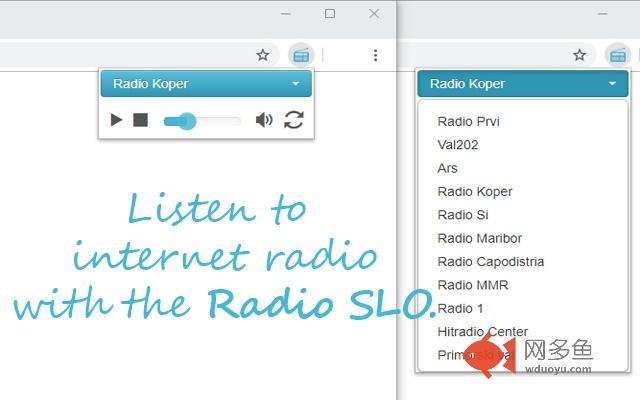The width and height of the screenshot is (640, 400).
Task: Open the browser three-dot menu
Action: 376,55
